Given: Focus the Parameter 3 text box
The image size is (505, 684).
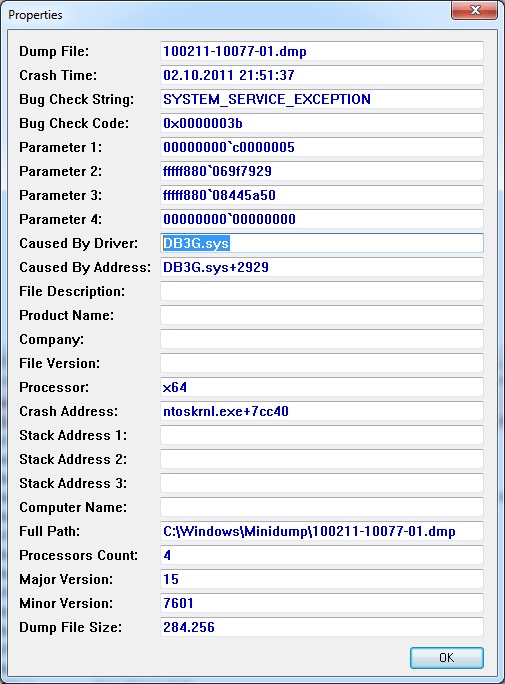Looking at the screenshot, I should coord(322,195).
